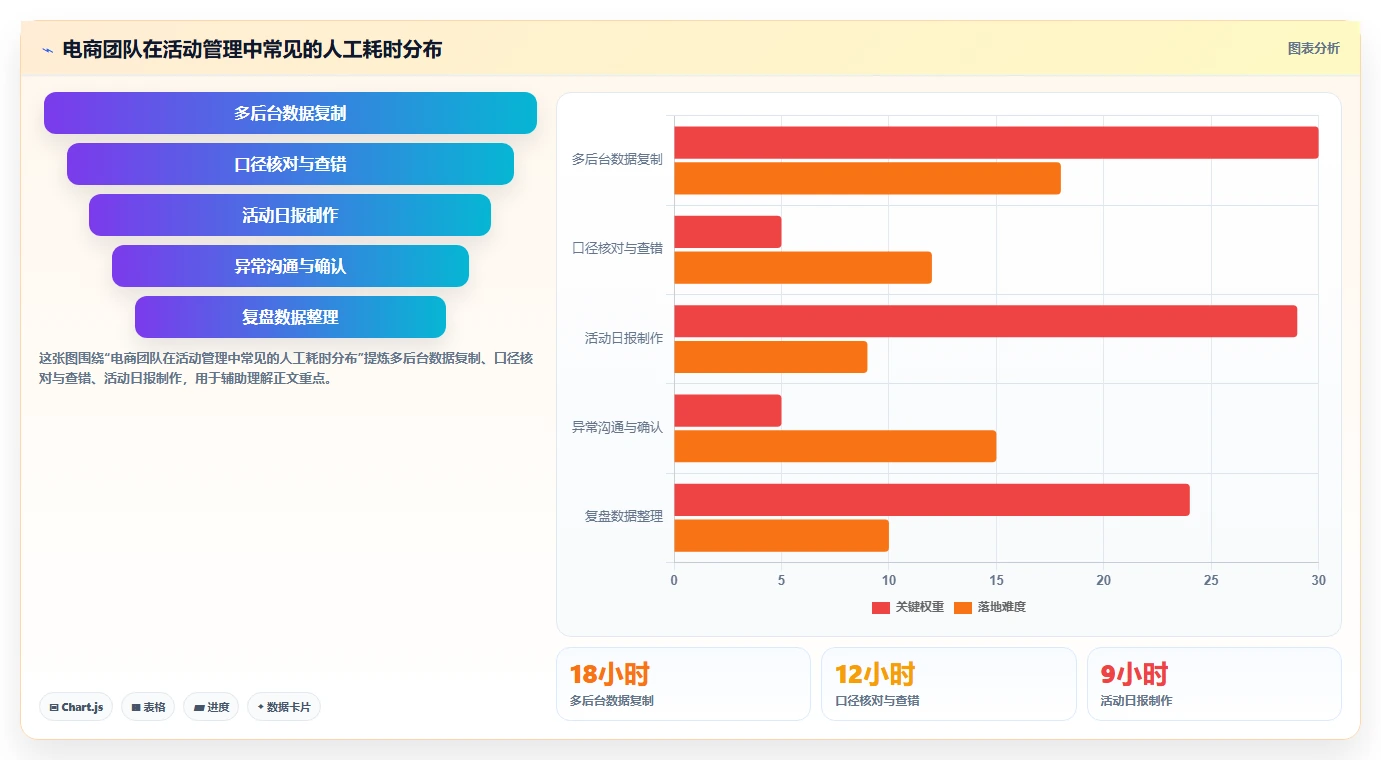Click the red bar for 多后台数据复制
Image resolution: width=1381 pixels, height=760 pixels.
(996, 142)
